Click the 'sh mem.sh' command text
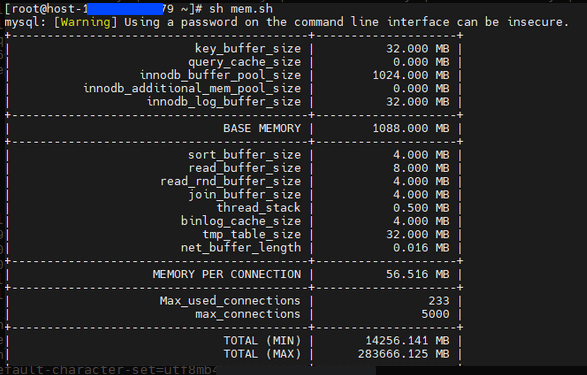The image size is (587, 375). tap(241, 9)
